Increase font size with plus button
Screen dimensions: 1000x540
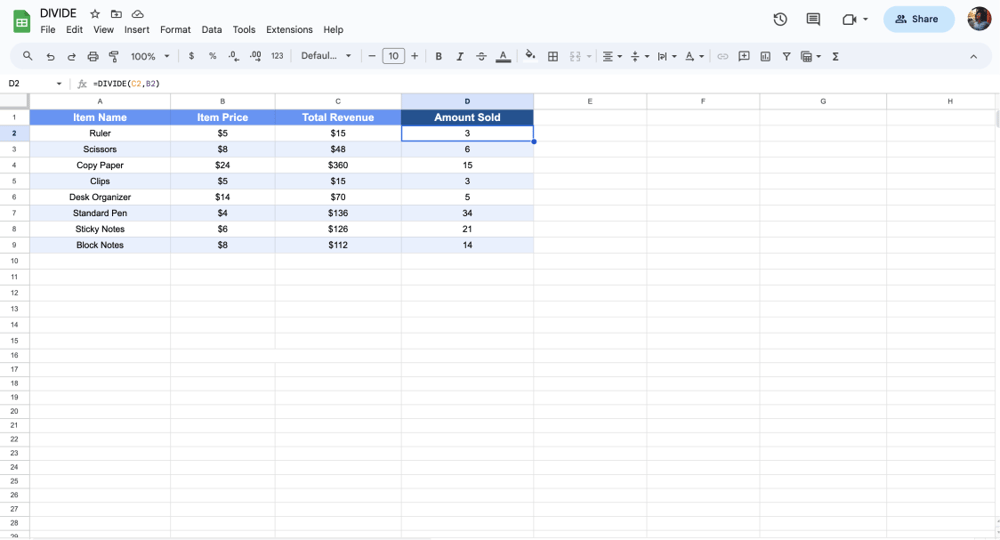coord(415,57)
